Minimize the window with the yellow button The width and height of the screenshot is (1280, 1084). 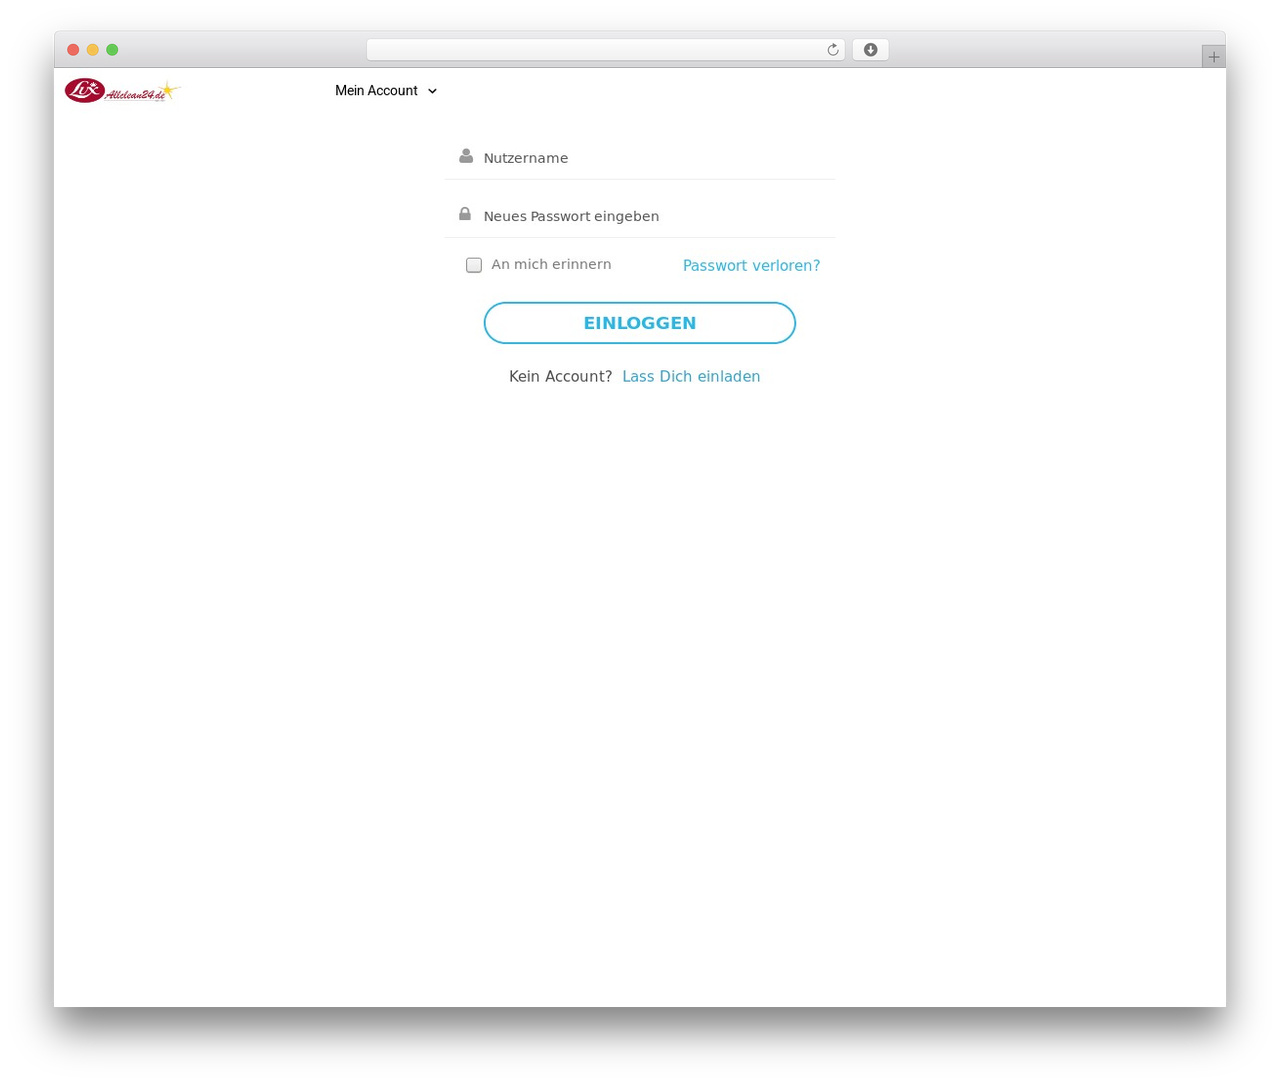pyautogui.click(x=93, y=50)
